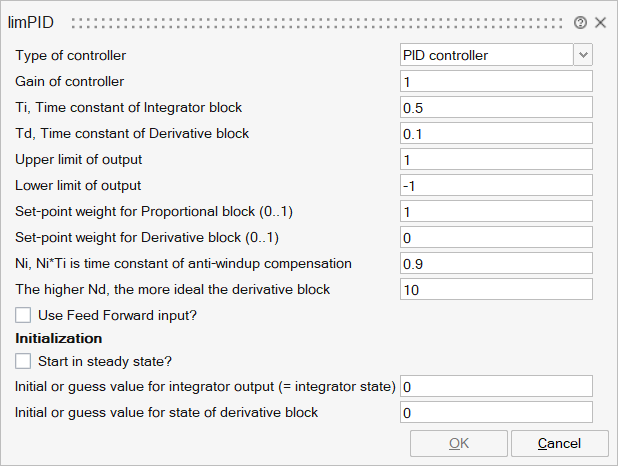This screenshot has width=618, height=466.
Task: Edit the Nd derivative block value field
Action: point(496,290)
